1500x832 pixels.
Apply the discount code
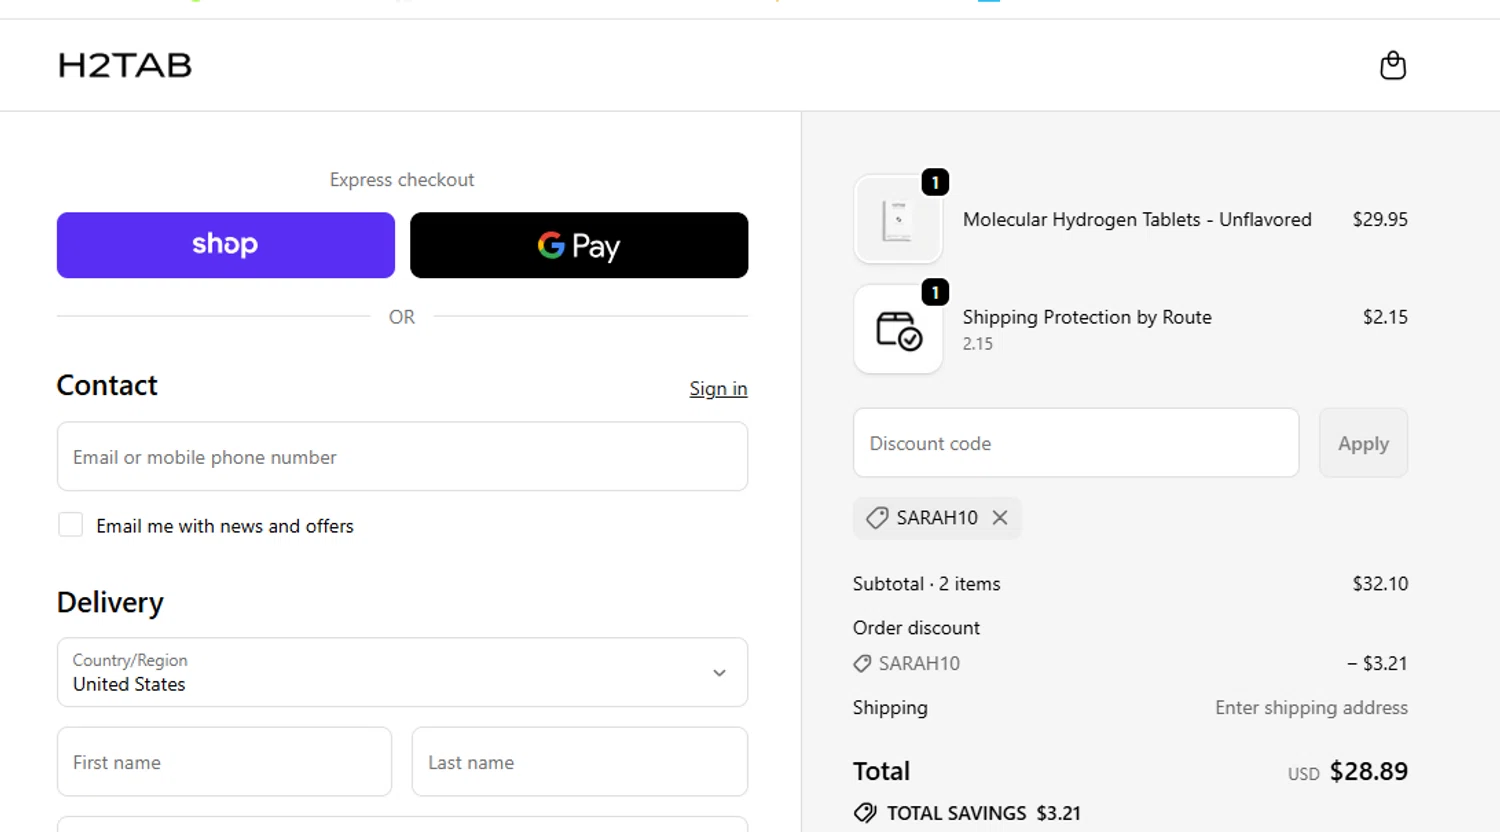pyautogui.click(x=1363, y=443)
